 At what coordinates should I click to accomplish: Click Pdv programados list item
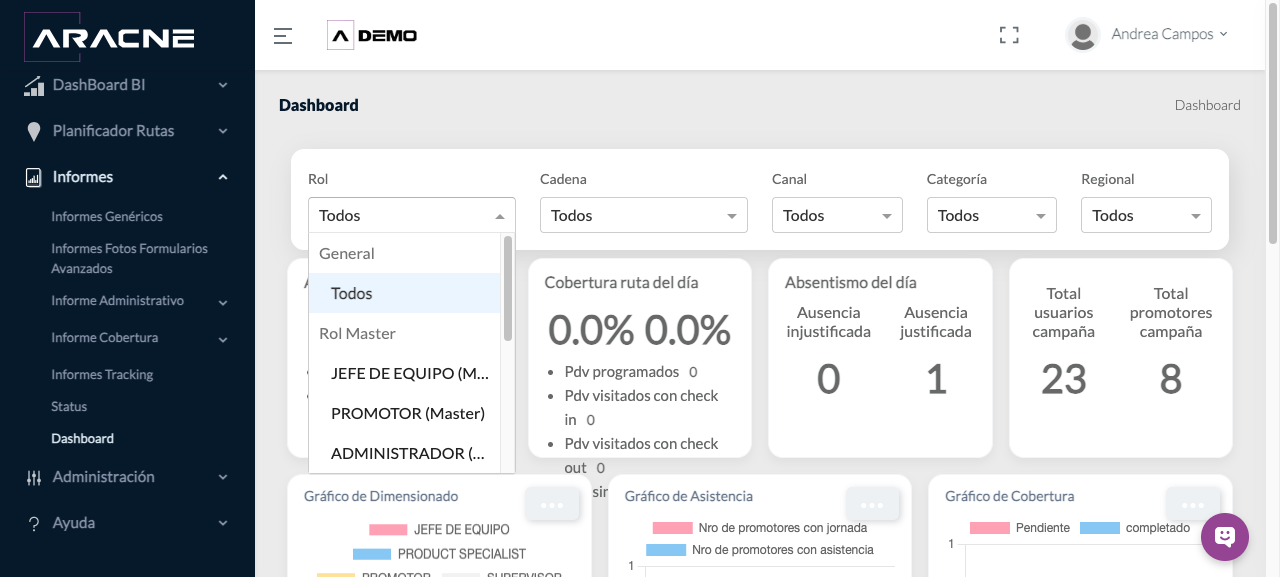[630, 372]
